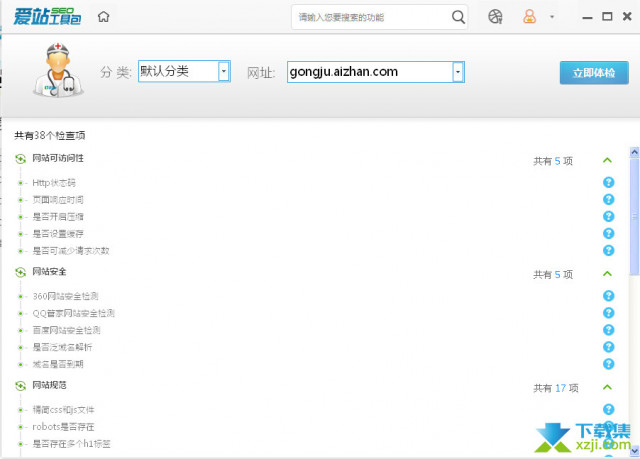This screenshot has width=640, height=459.
Task: Open the 分类 category dropdown arrow
Action: 224,71
